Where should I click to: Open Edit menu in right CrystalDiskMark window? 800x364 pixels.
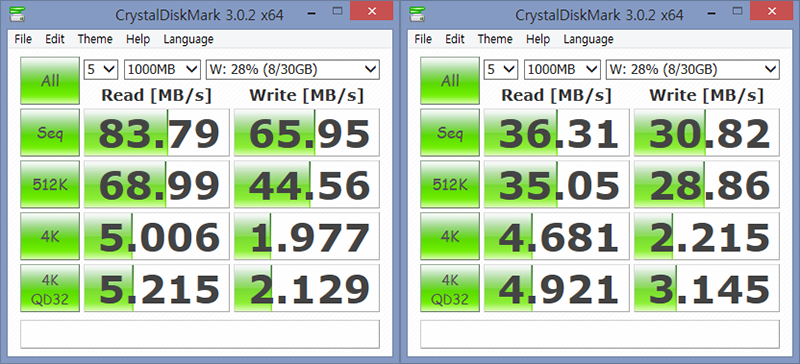(x=455, y=39)
